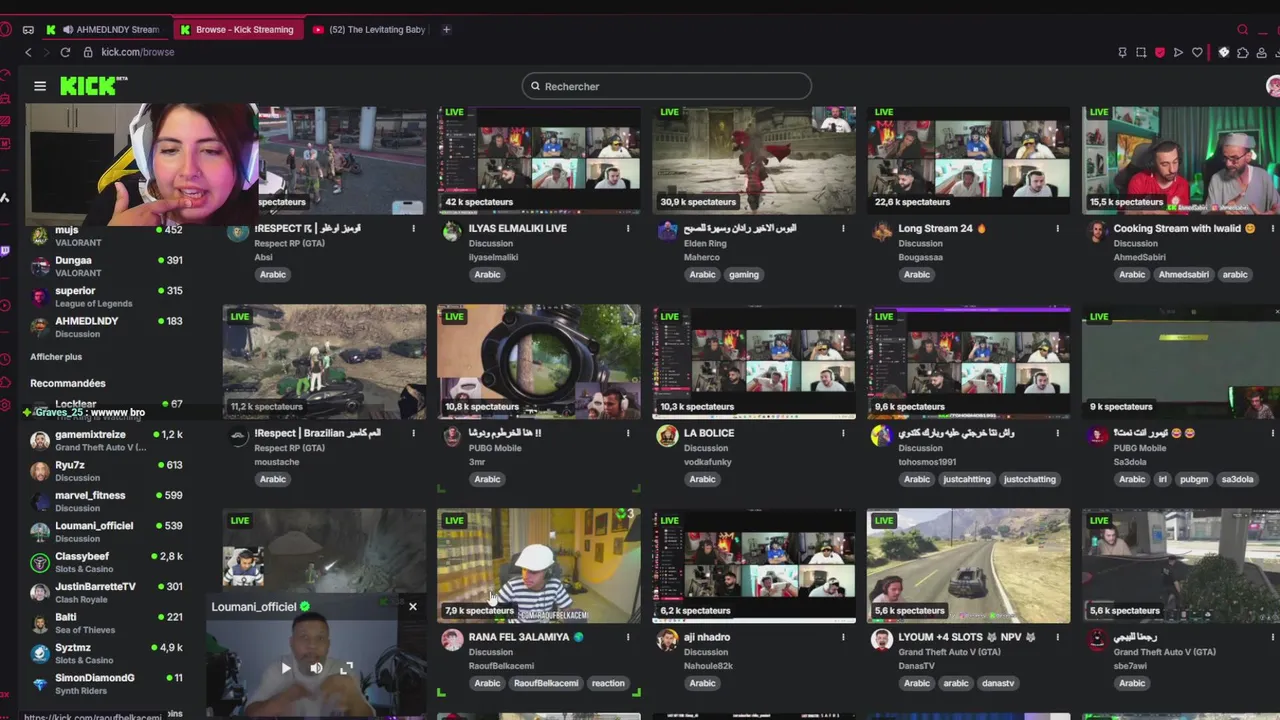
Task: Open options for !Respect | Brazilian stream
Action: click(413, 433)
